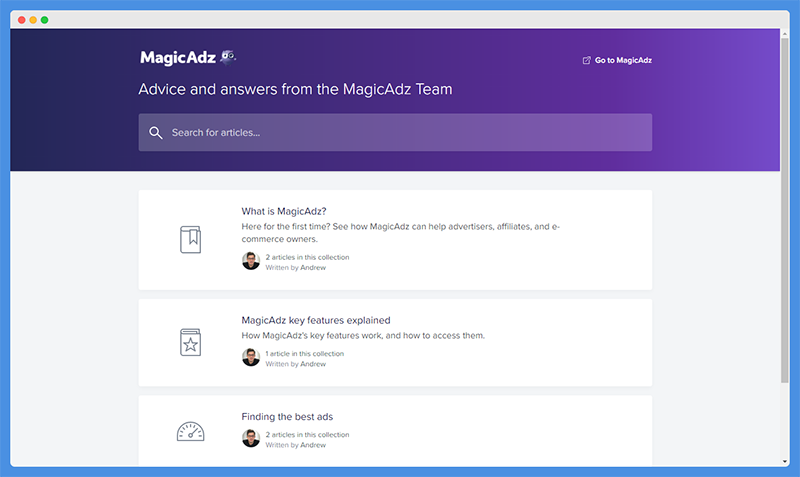Viewport: 800px width, 477px height.
Task: Click the MagicAdz owl mascot icon
Action: [228, 58]
